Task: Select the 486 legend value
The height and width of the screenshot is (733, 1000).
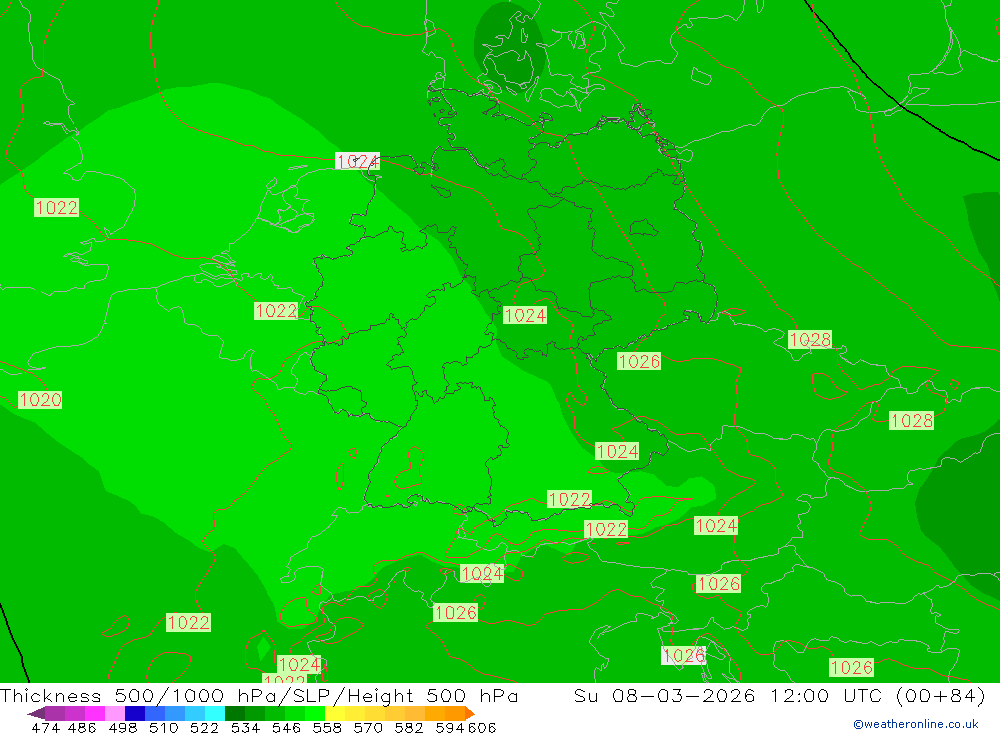Action: (82, 727)
